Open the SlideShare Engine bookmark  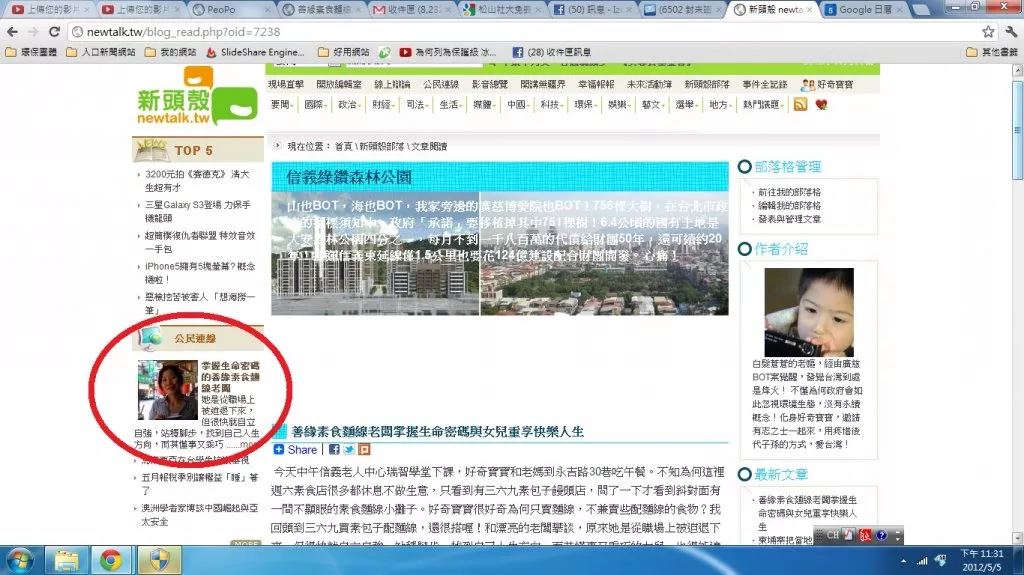[256, 52]
